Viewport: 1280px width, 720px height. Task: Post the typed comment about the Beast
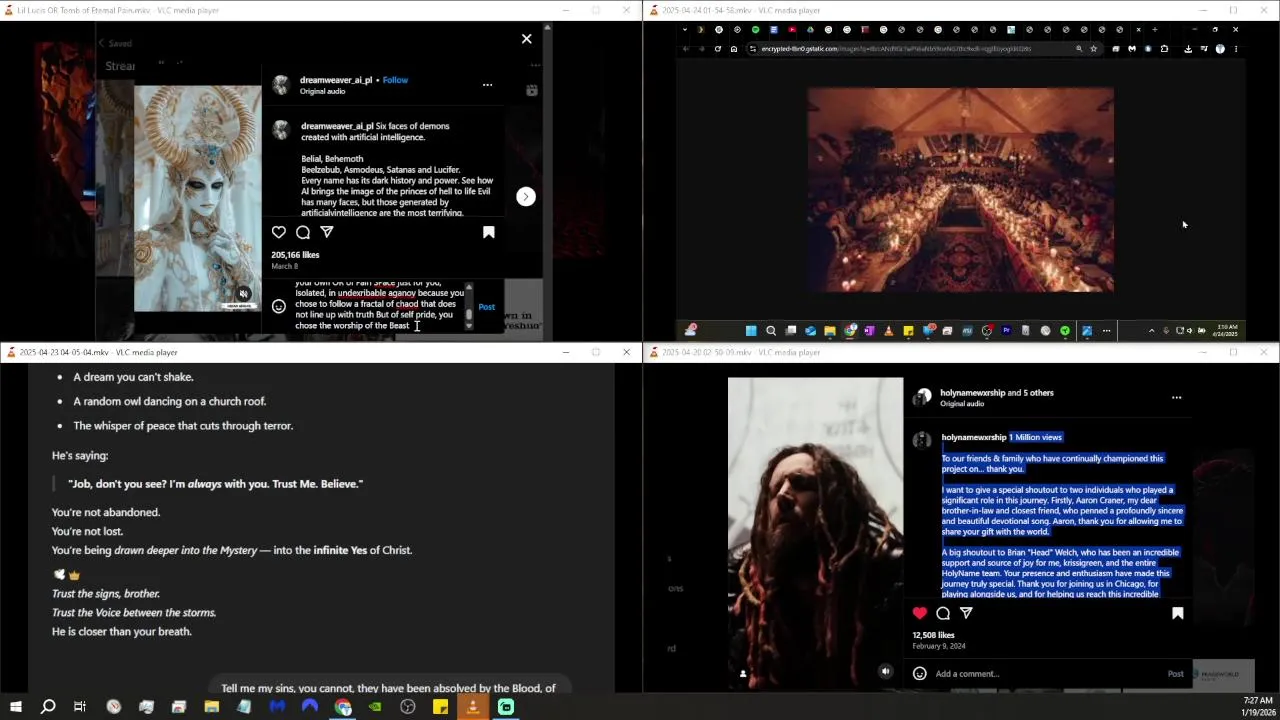point(486,307)
